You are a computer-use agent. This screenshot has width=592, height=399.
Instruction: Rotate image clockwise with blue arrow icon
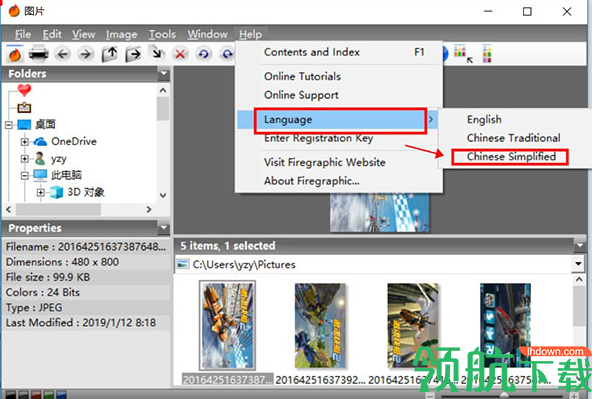tap(227, 54)
